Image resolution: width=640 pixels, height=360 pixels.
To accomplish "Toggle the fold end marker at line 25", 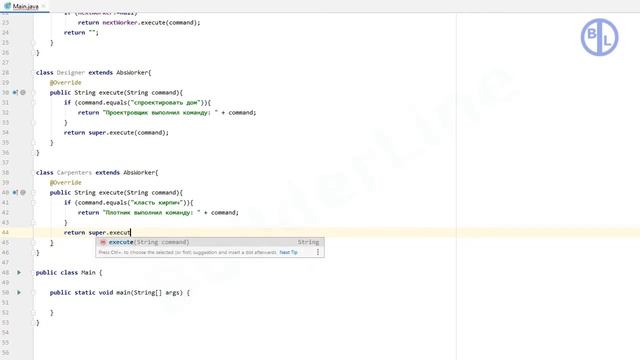I will [x=34, y=42].
